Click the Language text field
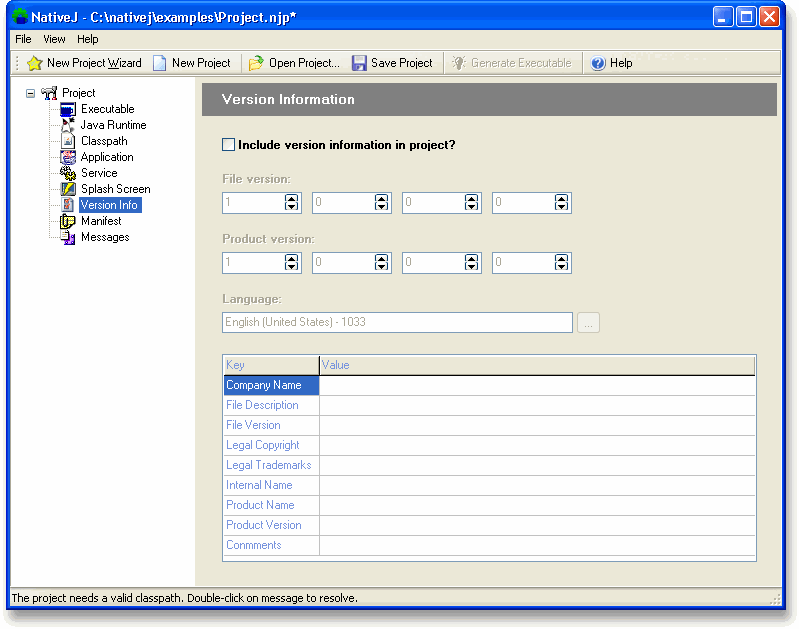Viewport: 799px width, 629px height. click(397, 323)
